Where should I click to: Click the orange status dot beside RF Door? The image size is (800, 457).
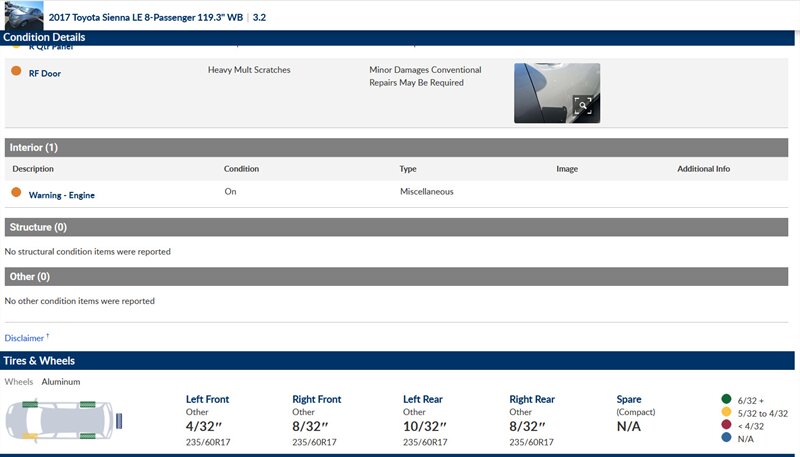[16, 72]
